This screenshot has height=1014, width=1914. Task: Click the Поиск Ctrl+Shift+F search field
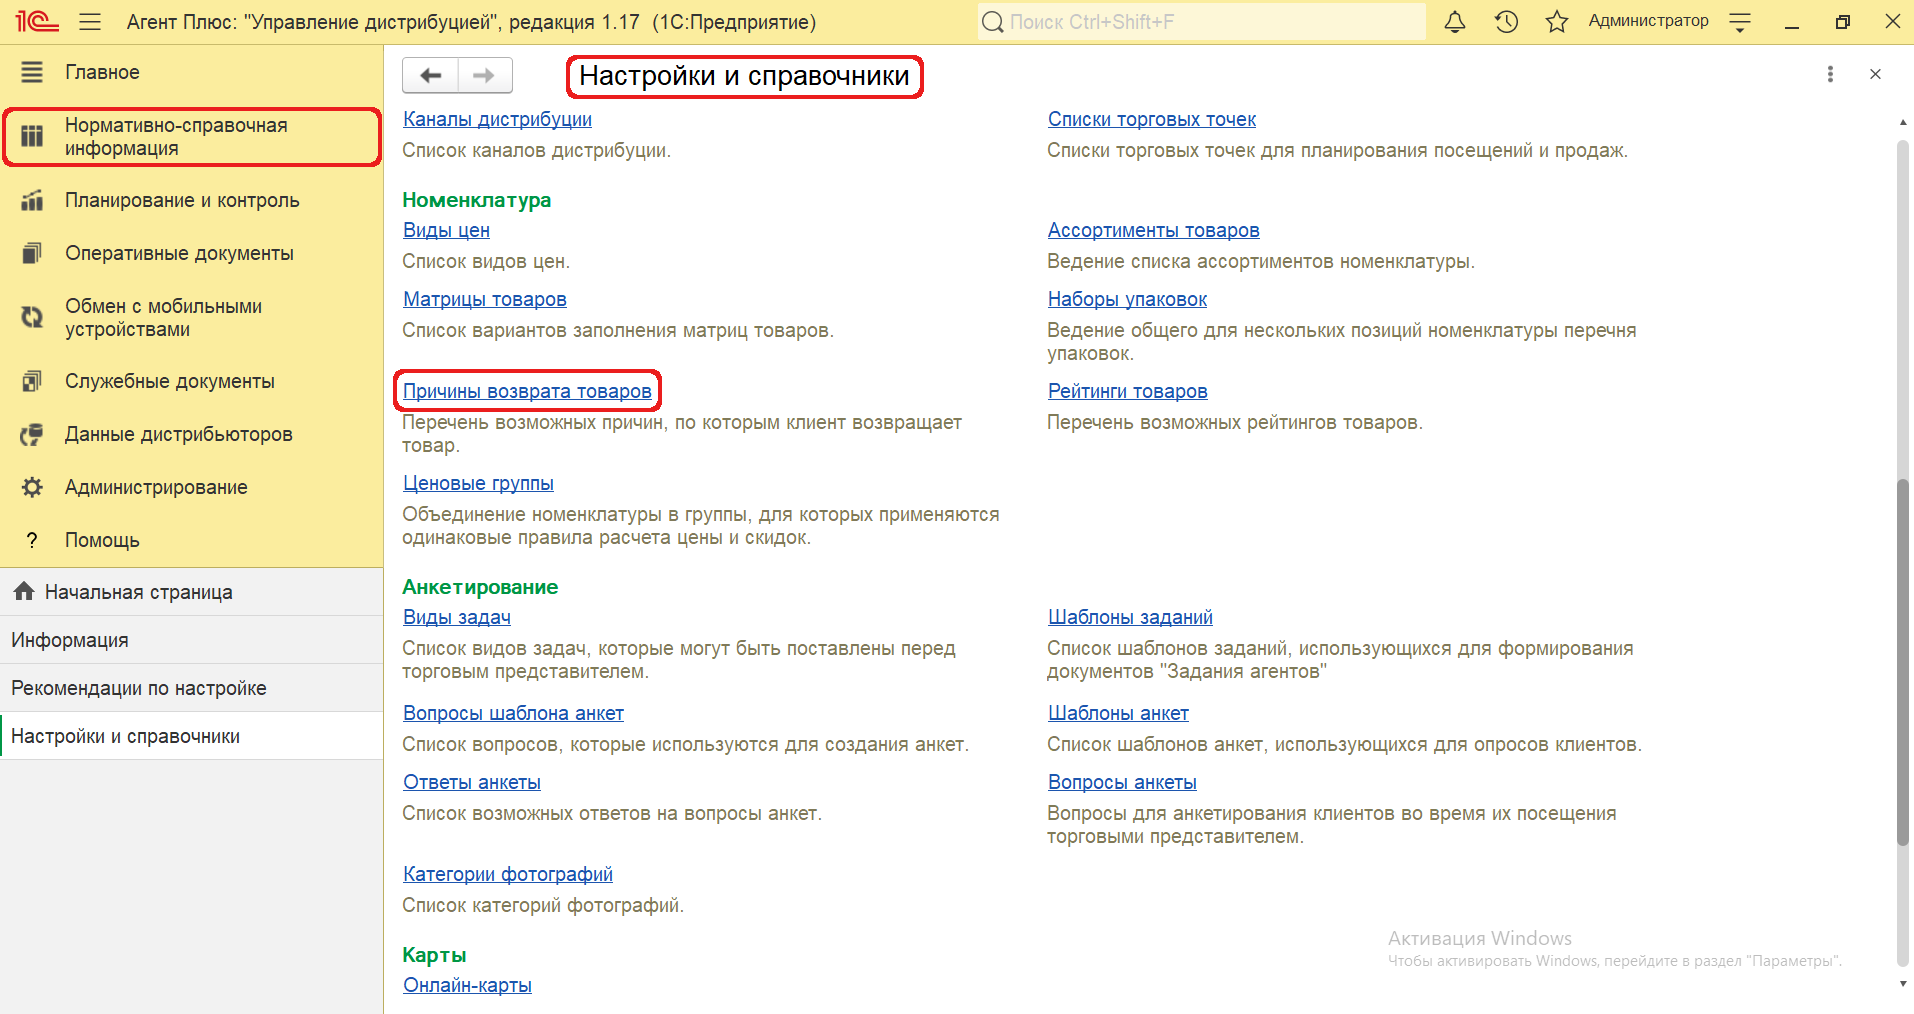pyautogui.click(x=1202, y=22)
